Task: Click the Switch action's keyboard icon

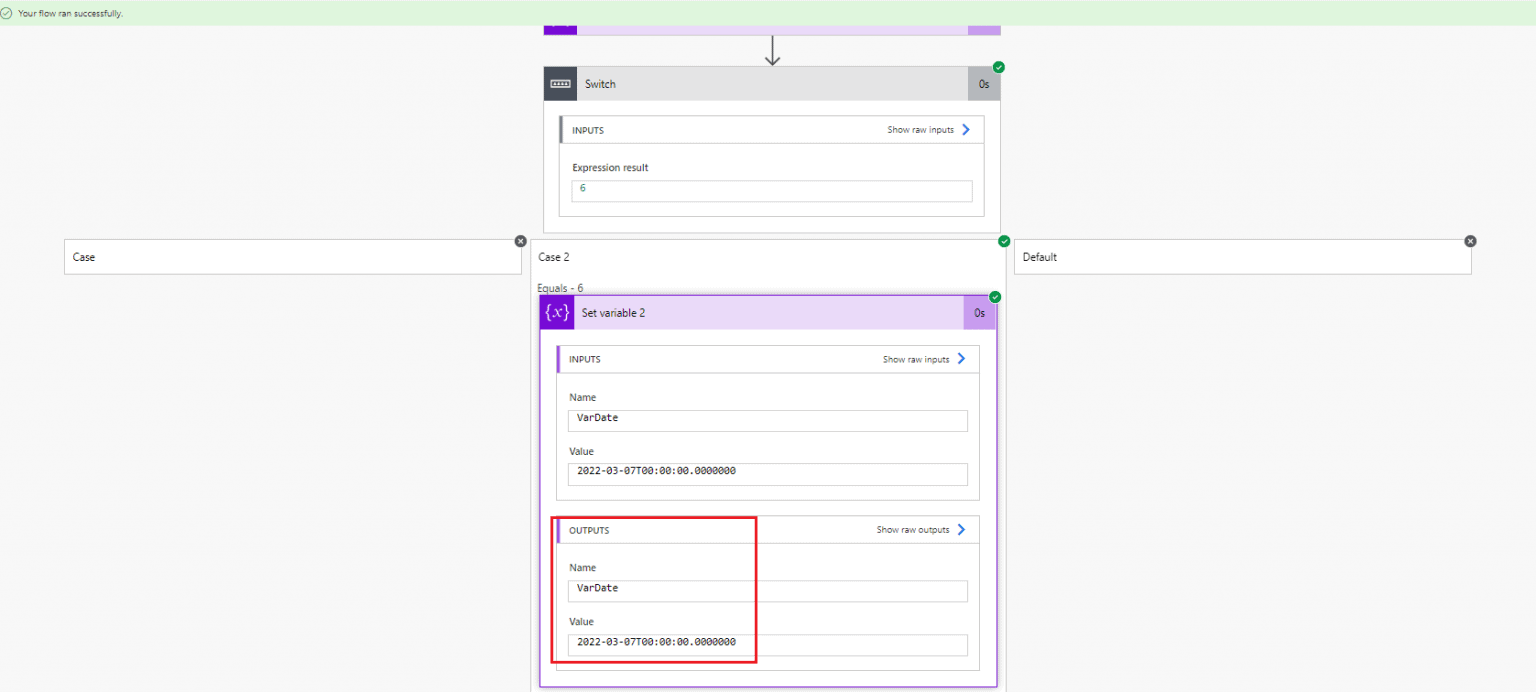Action: click(x=560, y=83)
